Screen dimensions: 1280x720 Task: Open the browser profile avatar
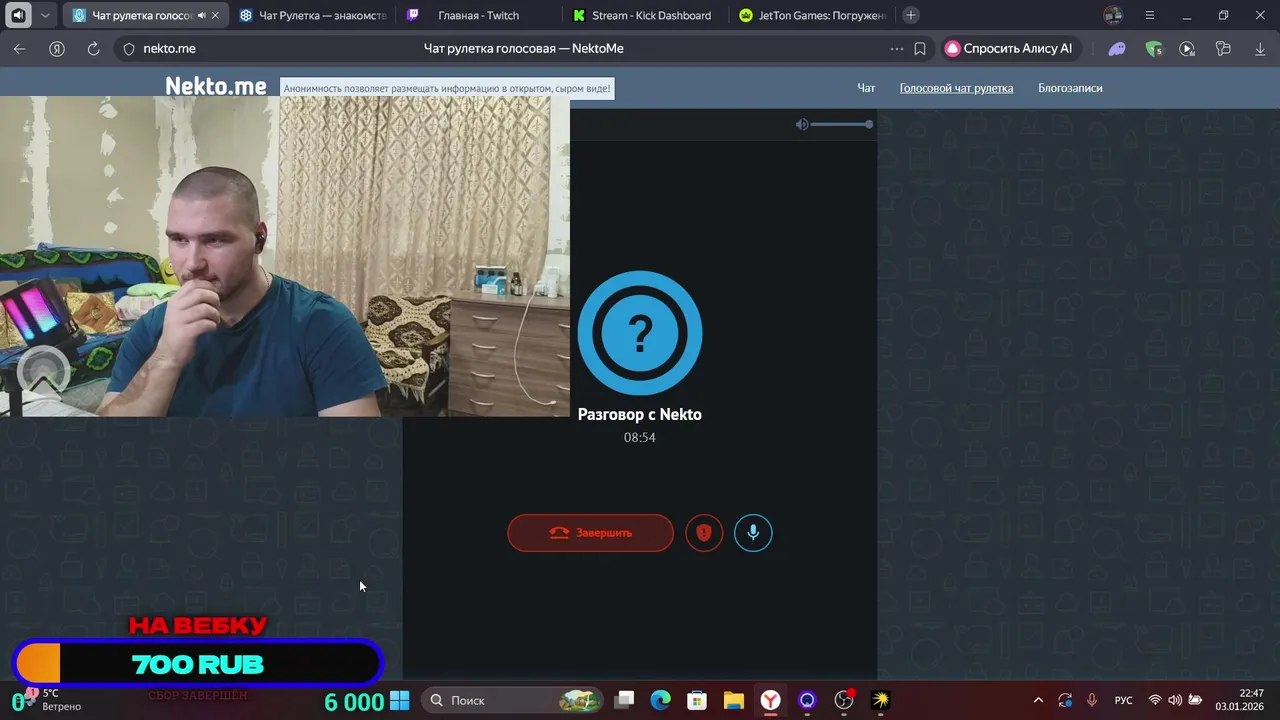coord(1113,15)
